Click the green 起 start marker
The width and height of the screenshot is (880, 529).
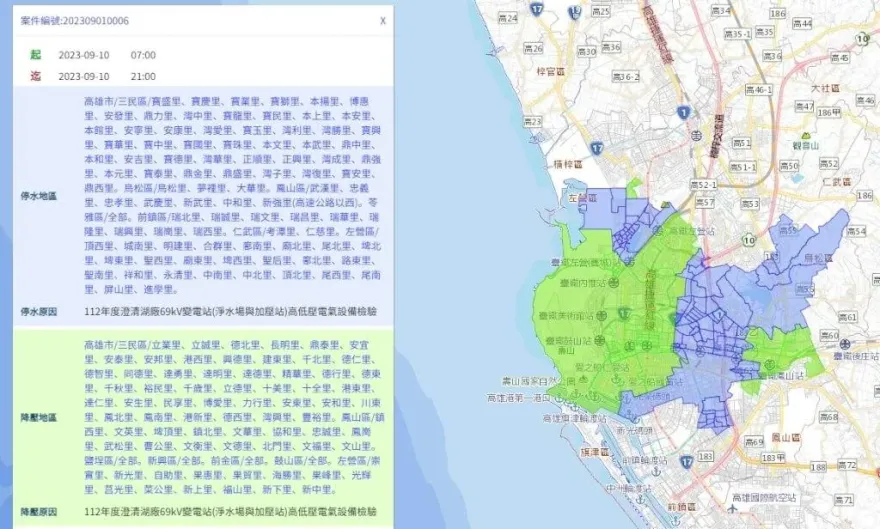(36, 54)
